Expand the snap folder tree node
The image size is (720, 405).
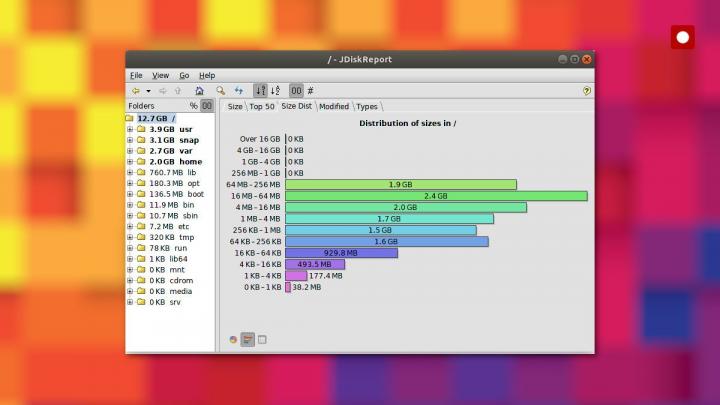click(x=130, y=140)
